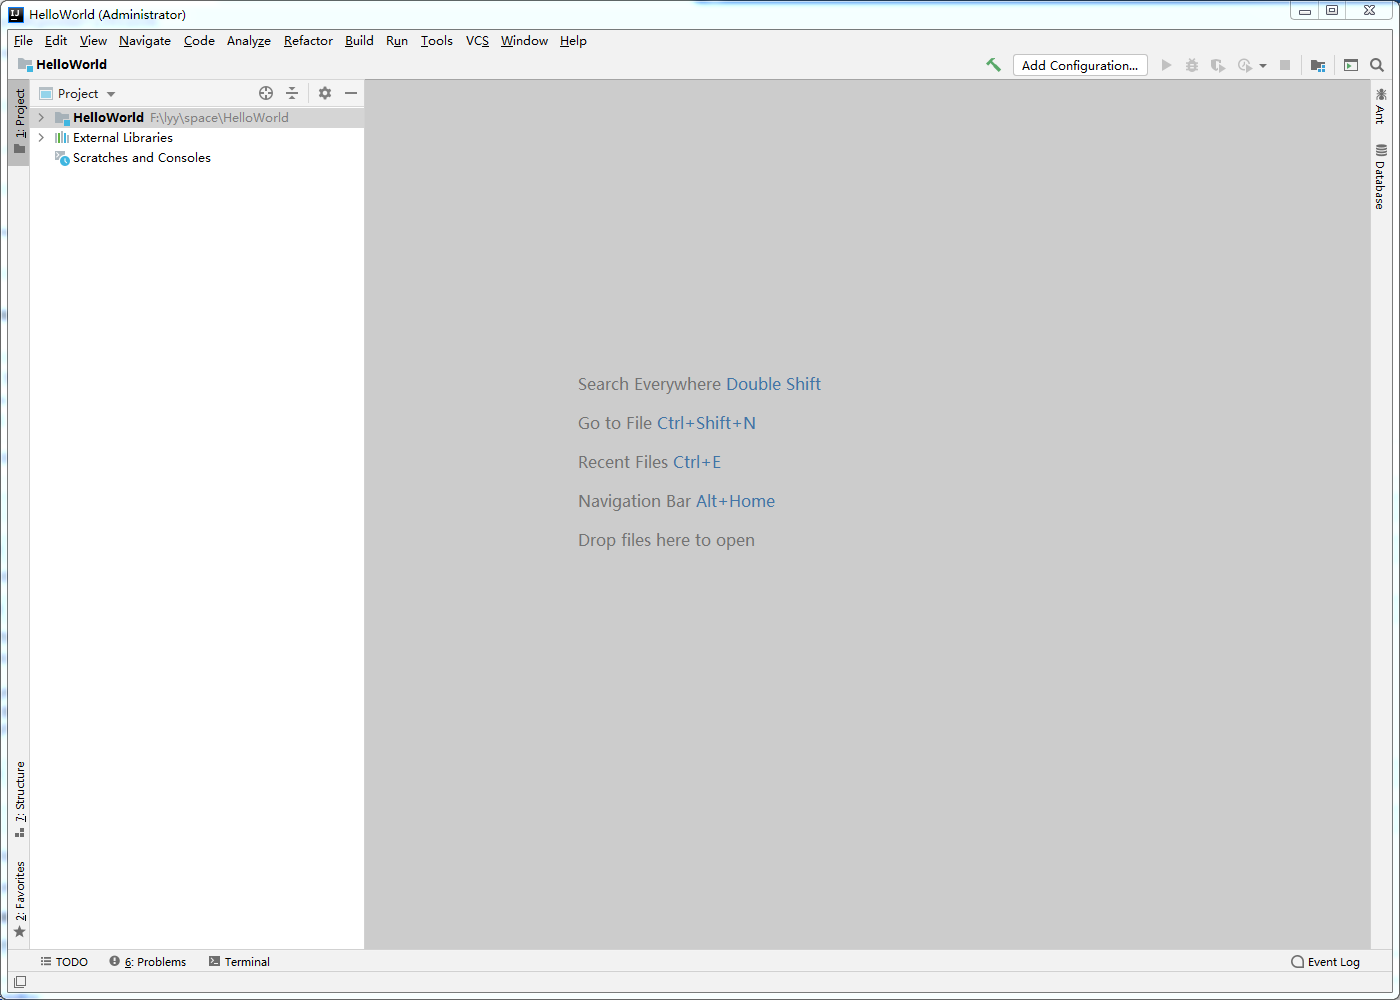Click the locate target icon in Project panel

coord(266,93)
